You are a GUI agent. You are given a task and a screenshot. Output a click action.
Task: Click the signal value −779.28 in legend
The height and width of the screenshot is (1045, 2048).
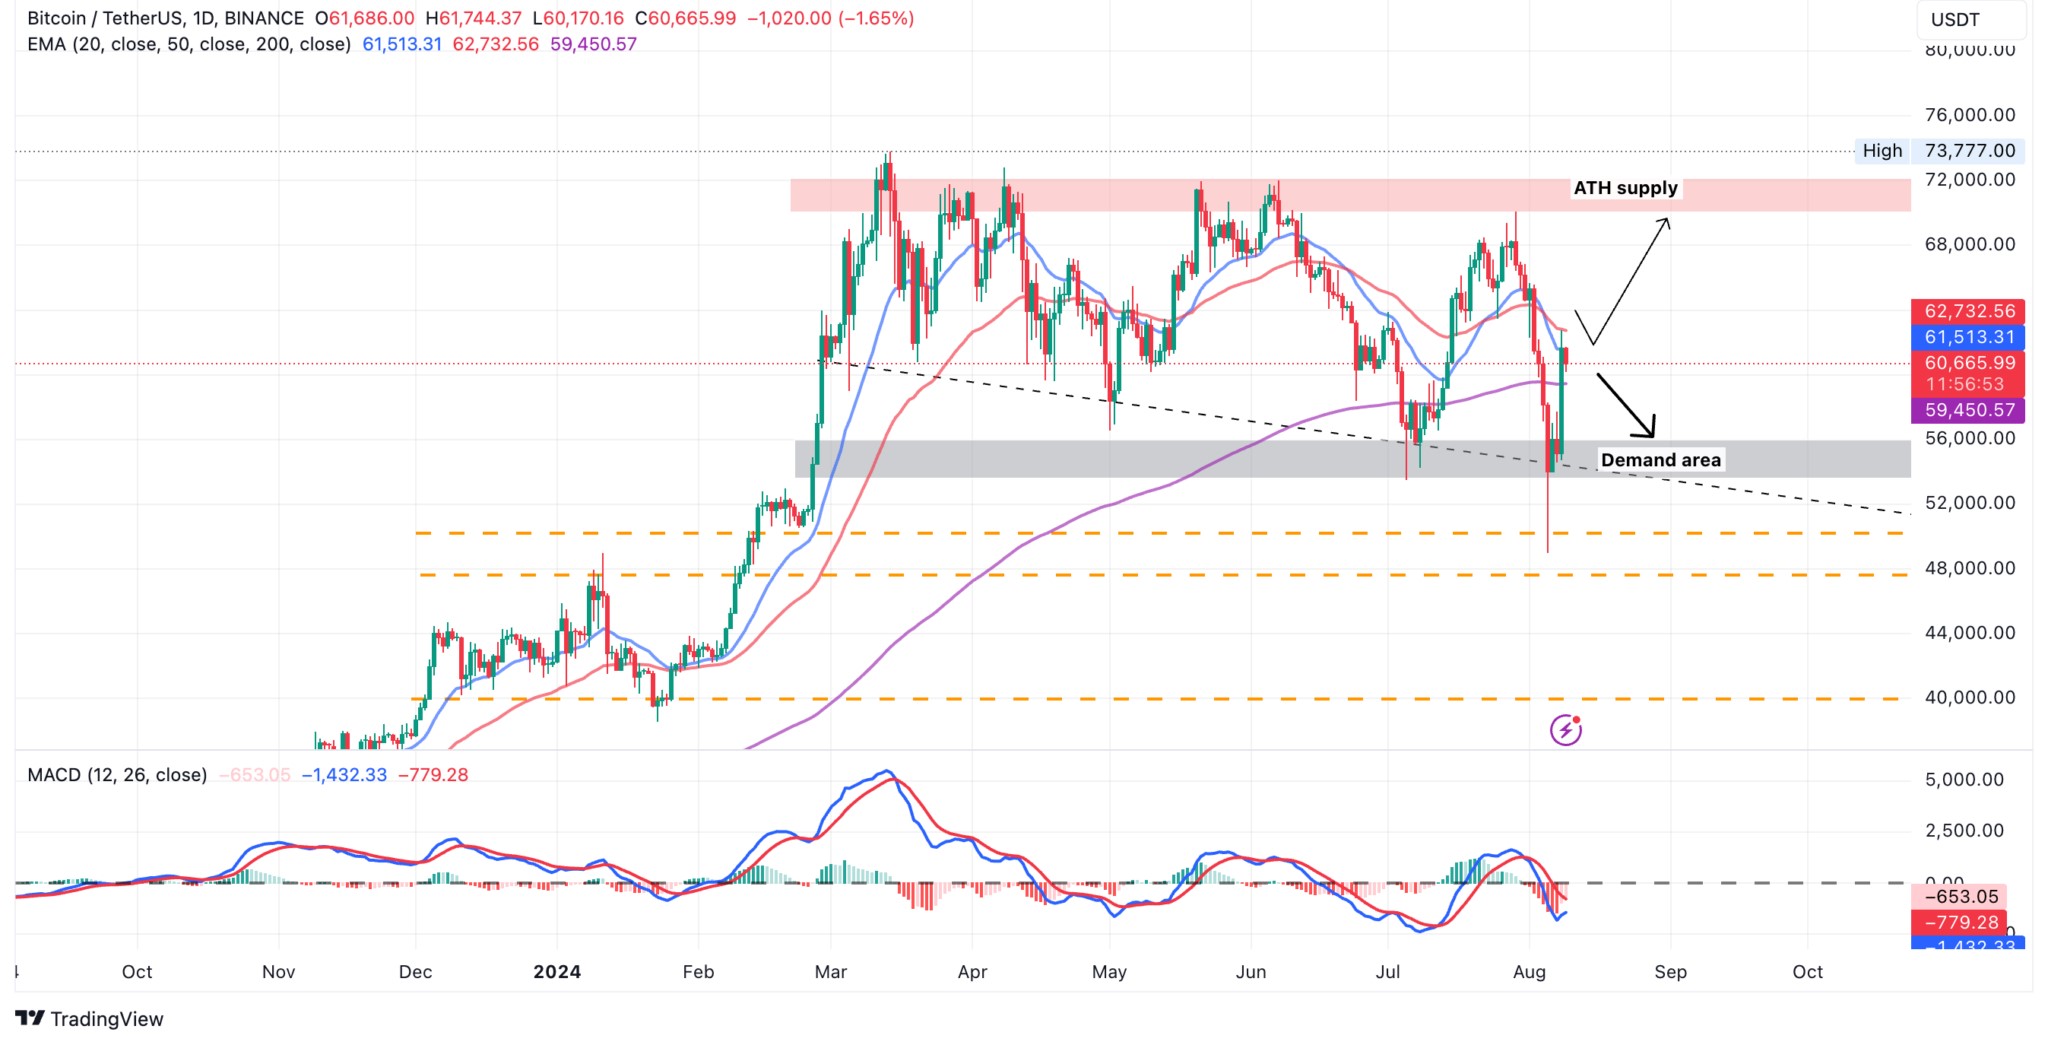(433, 775)
